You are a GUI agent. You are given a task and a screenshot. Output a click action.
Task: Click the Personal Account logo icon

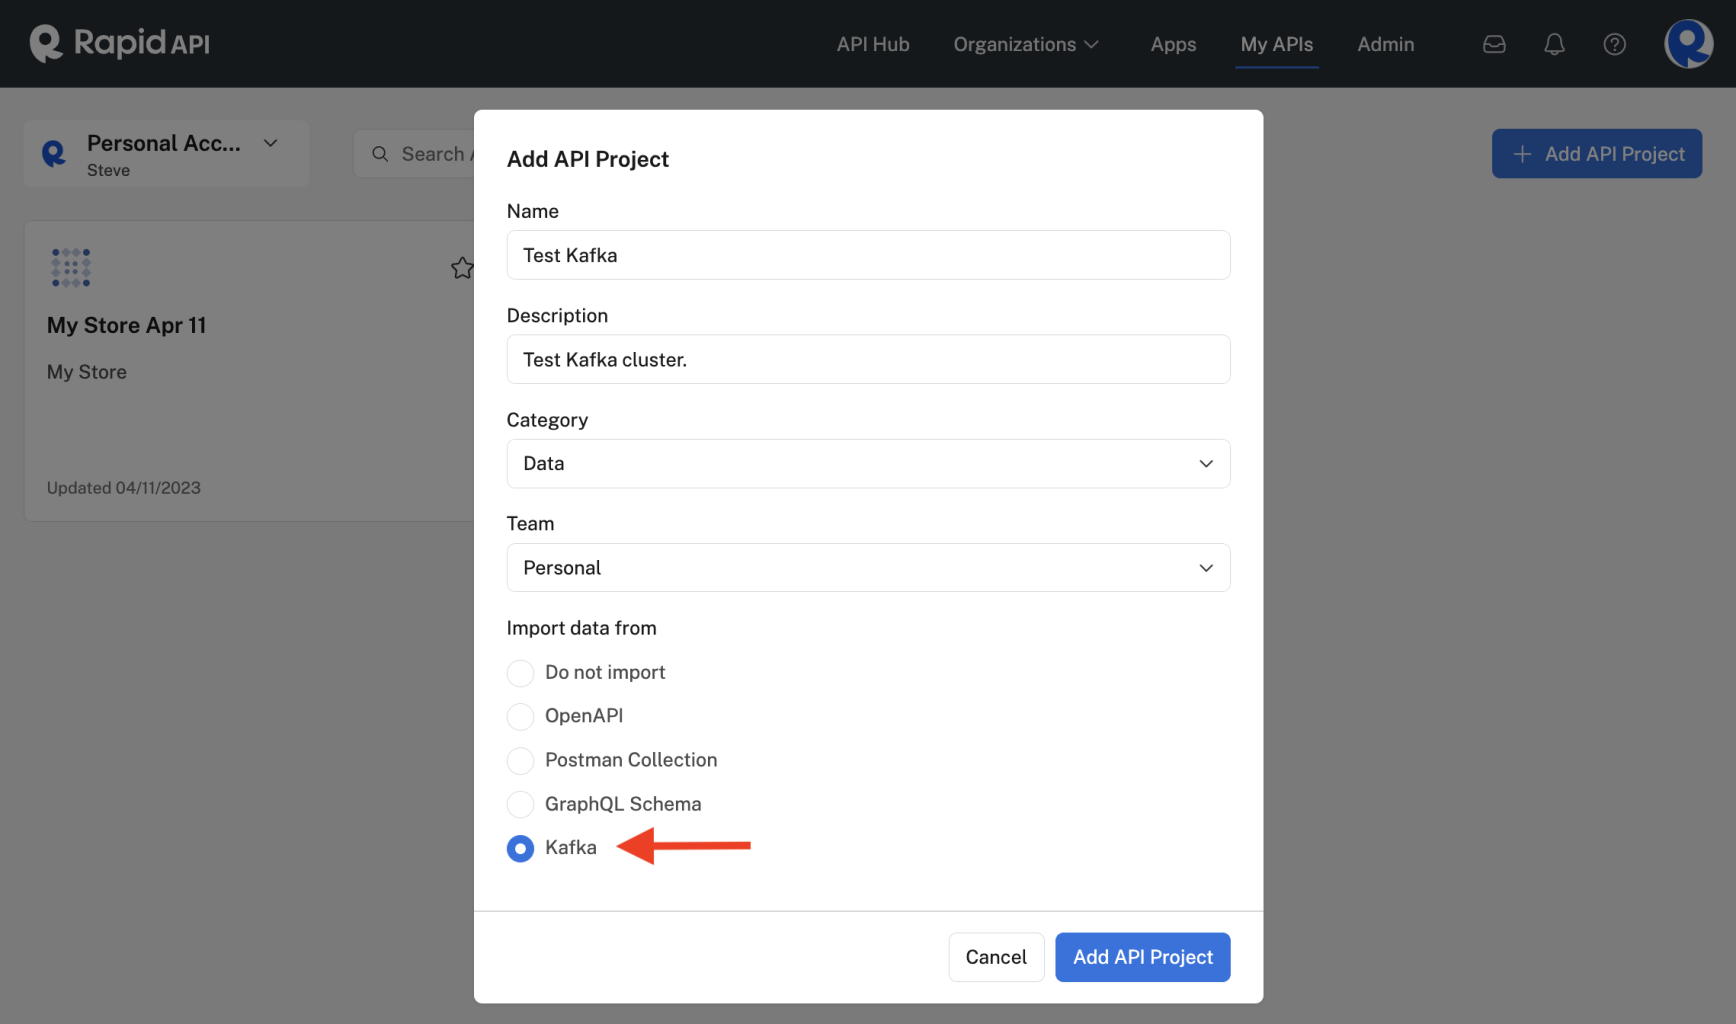54,153
